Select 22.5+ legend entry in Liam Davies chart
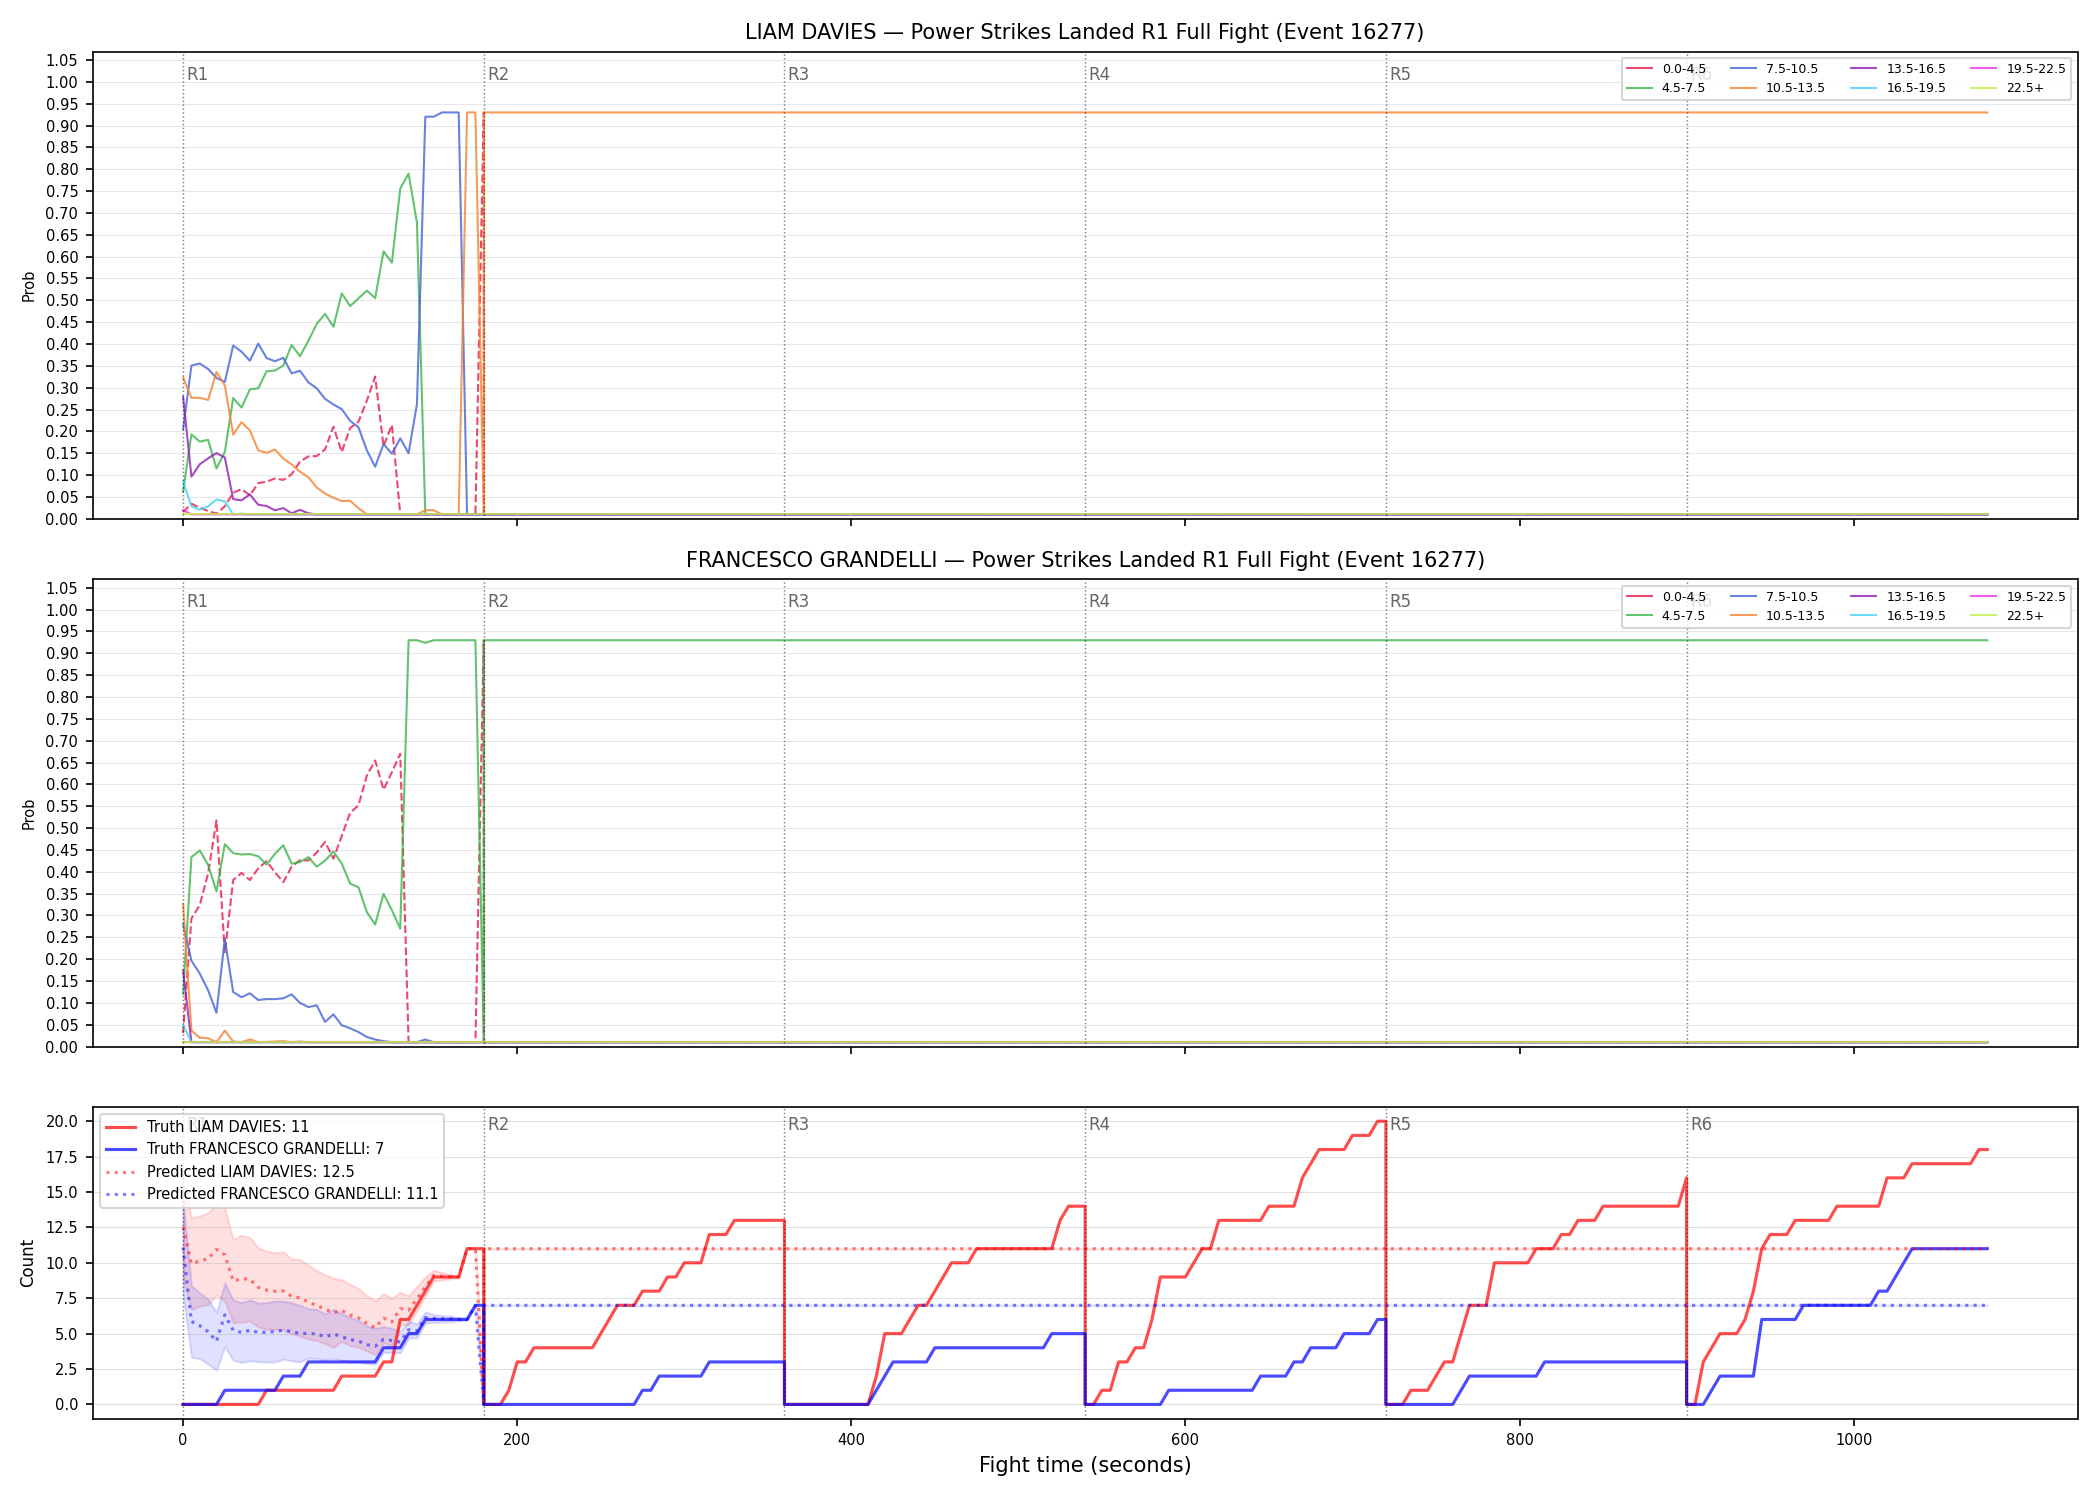 (x=2008, y=88)
